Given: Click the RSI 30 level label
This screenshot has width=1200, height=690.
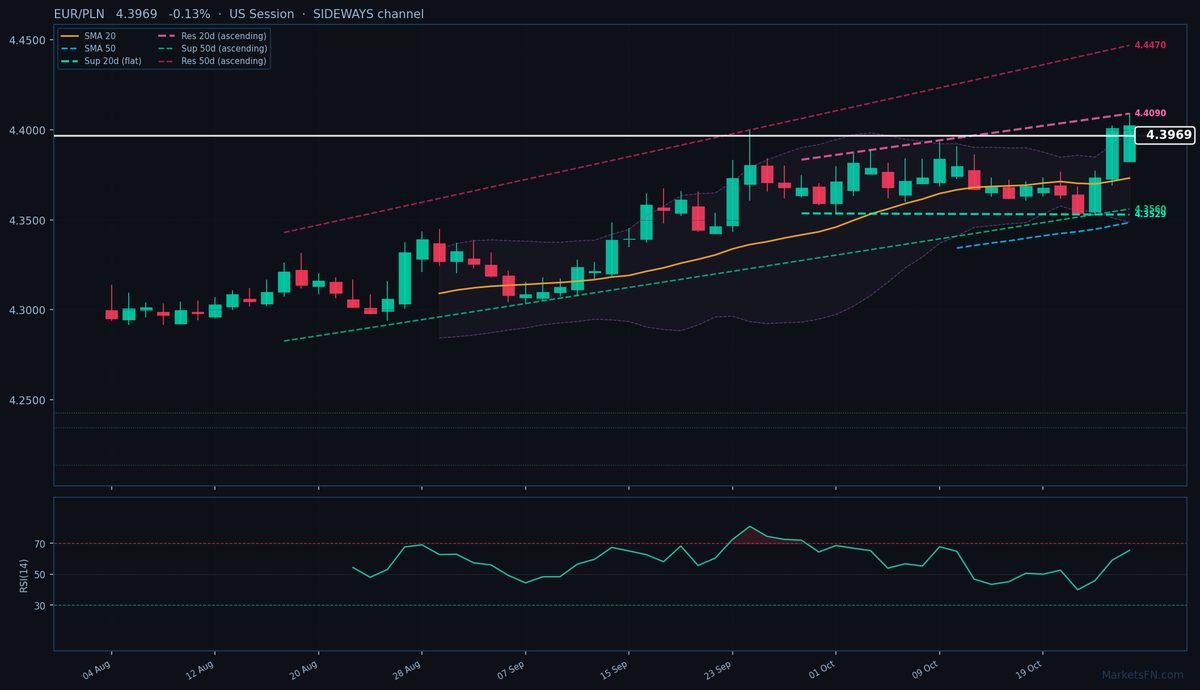Looking at the screenshot, I should [x=40, y=605].
